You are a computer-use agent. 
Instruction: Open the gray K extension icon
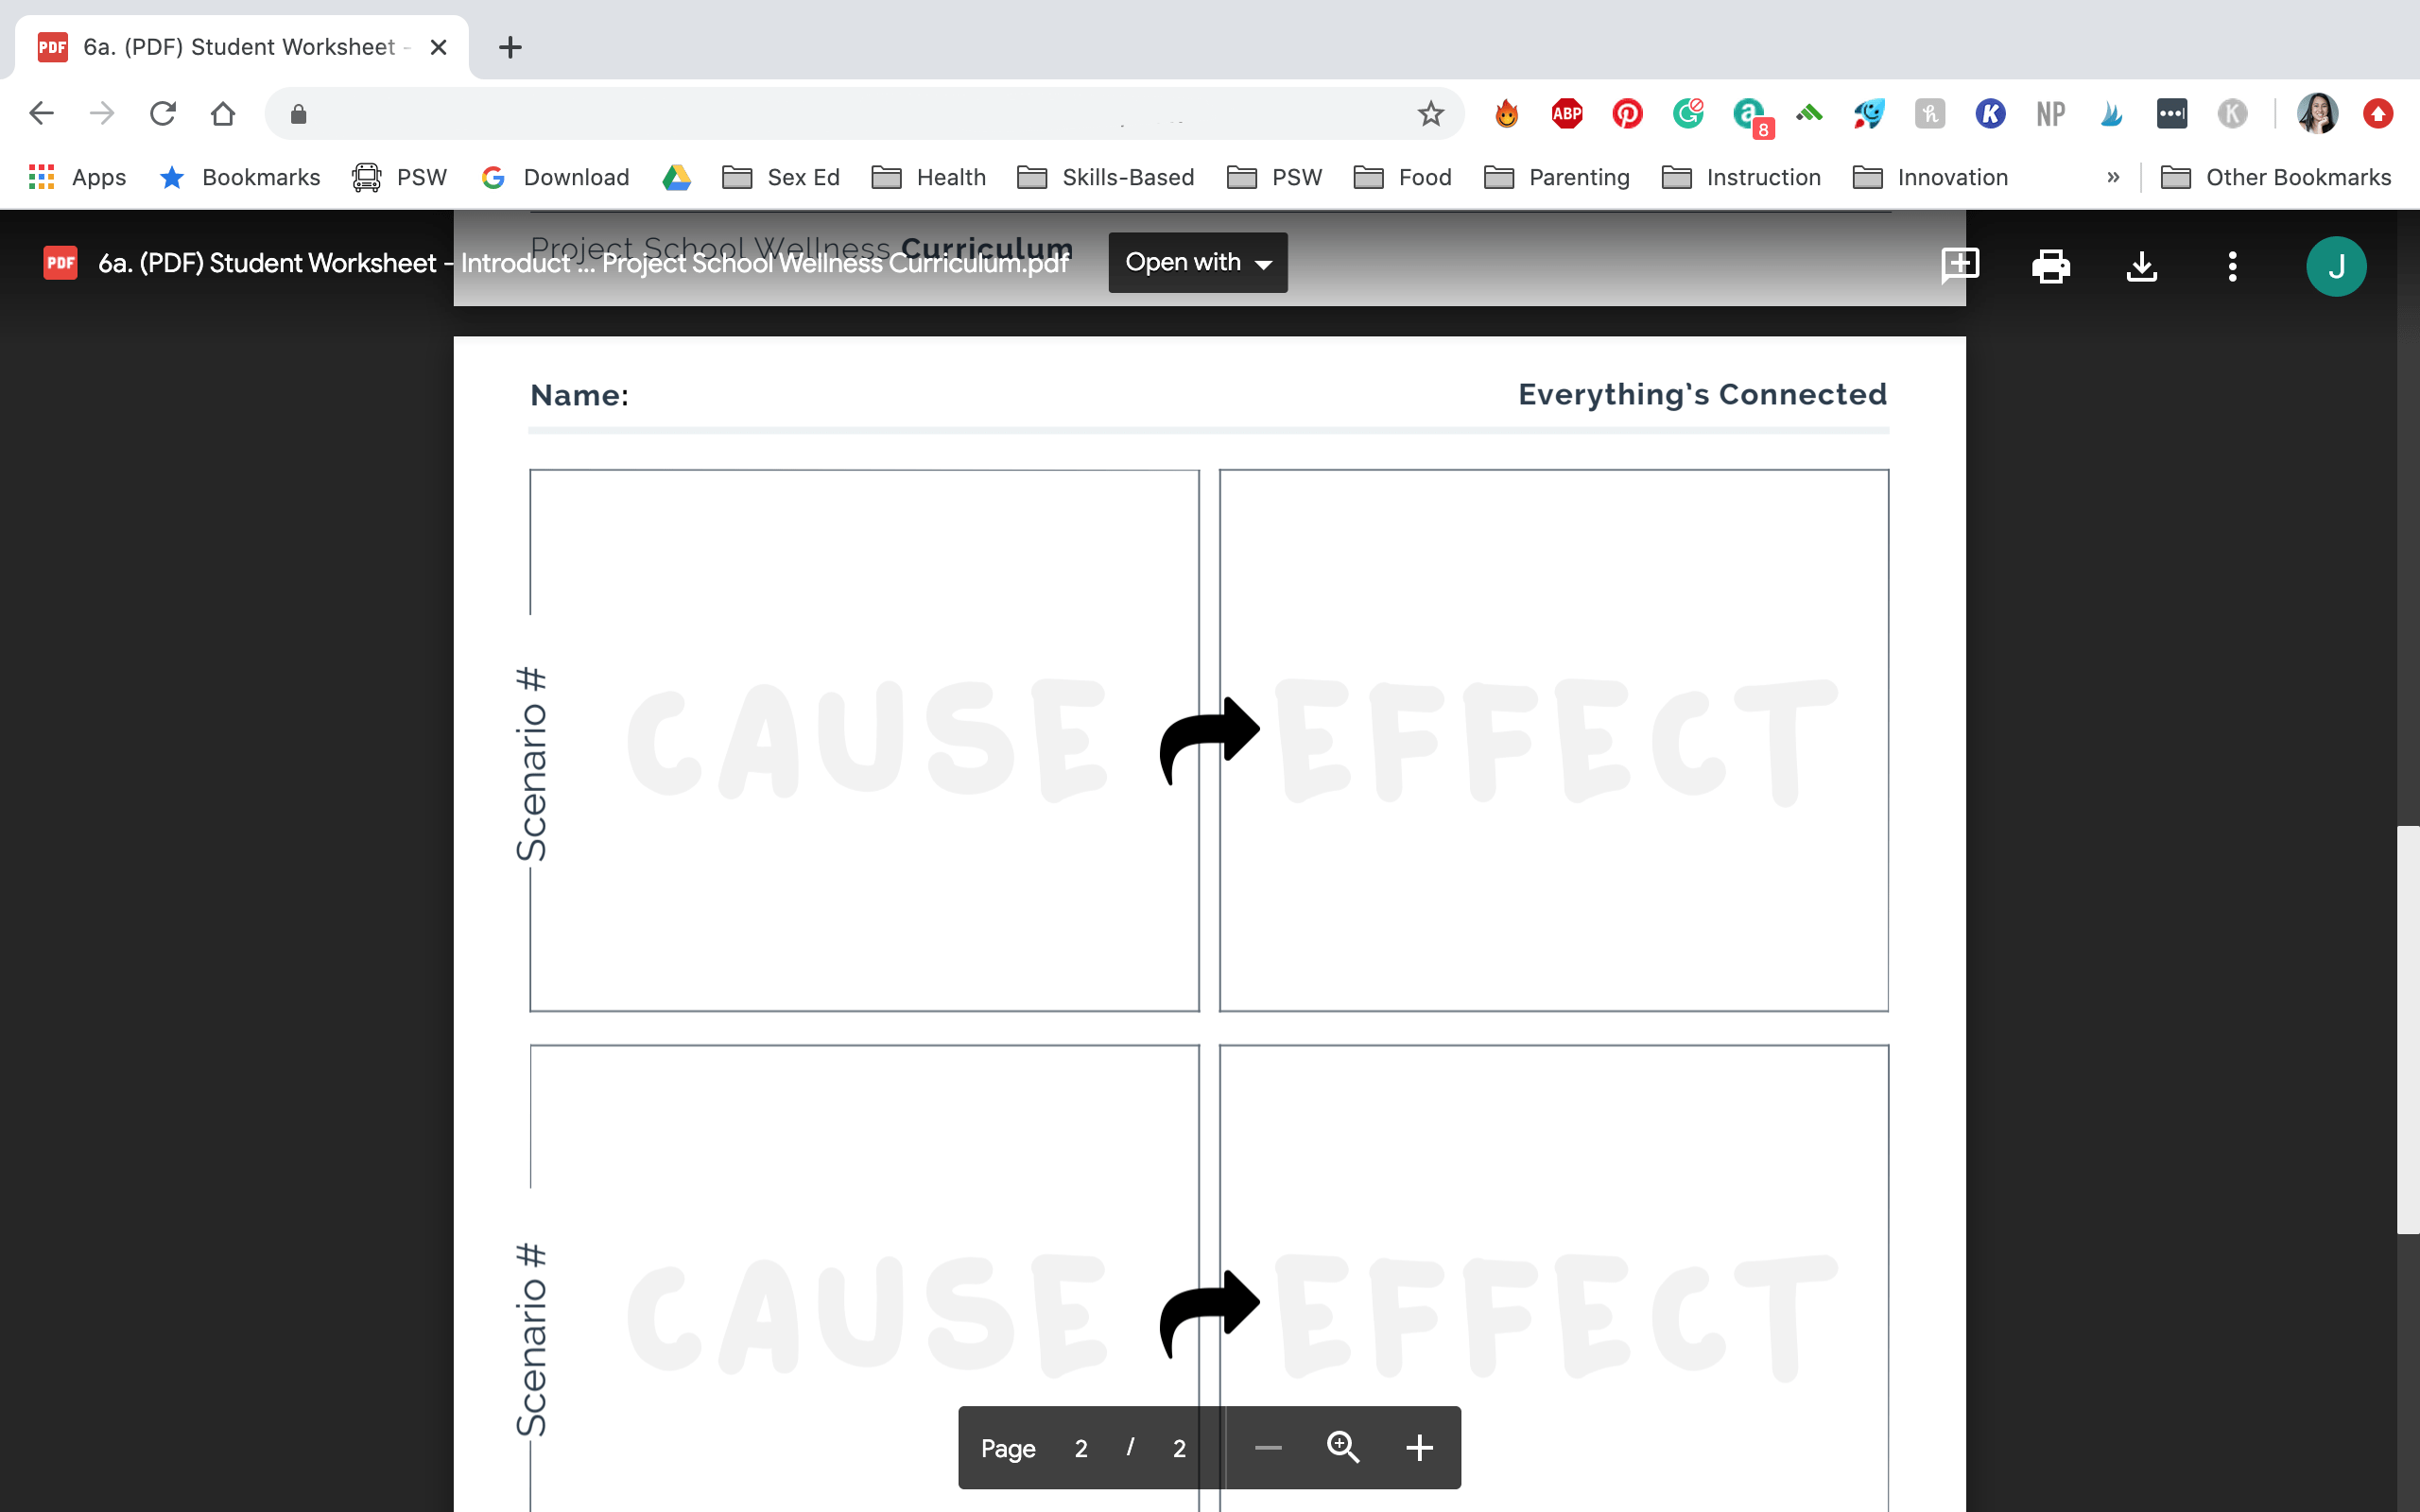point(2232,114)
